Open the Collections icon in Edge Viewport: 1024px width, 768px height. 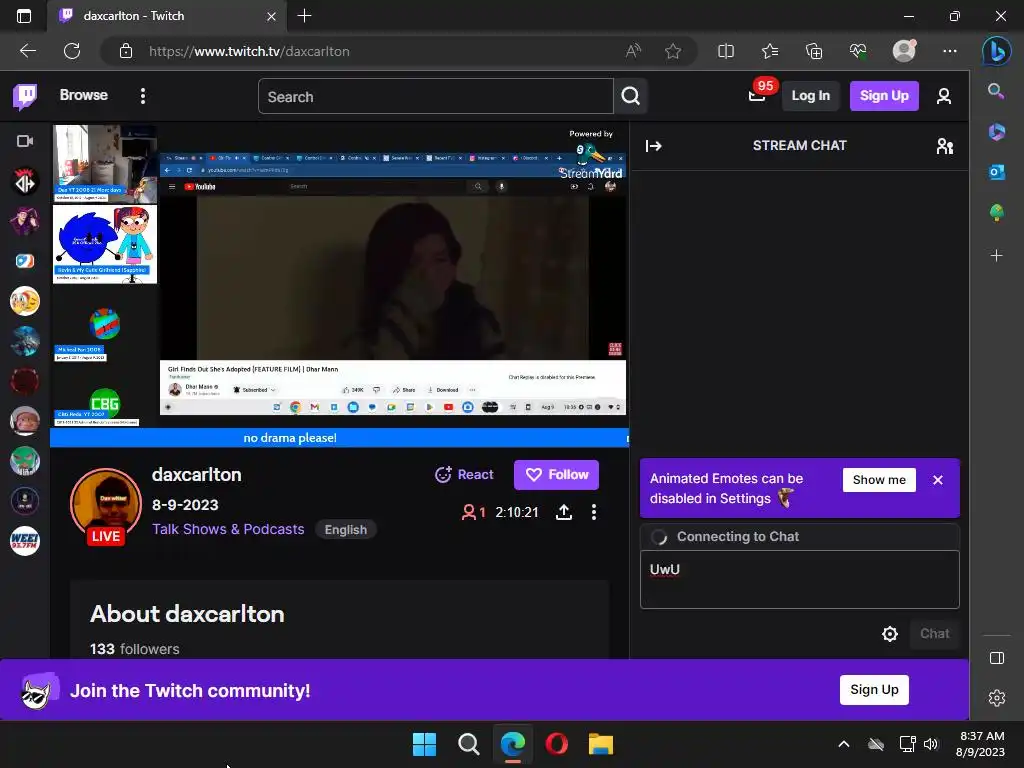814,51
